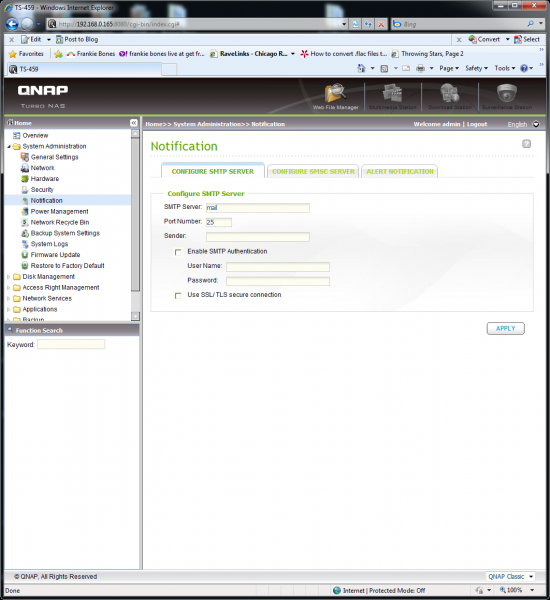Open Network in sidebar
550x600 pixels.
tap(42, 168)
